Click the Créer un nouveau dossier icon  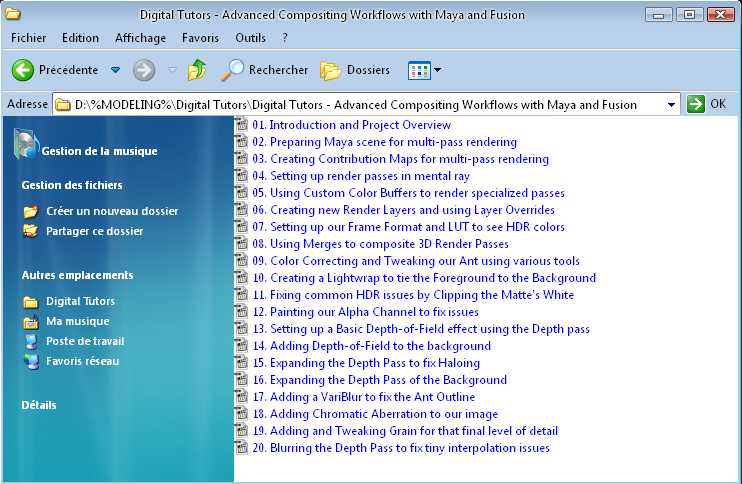(31, 211)
